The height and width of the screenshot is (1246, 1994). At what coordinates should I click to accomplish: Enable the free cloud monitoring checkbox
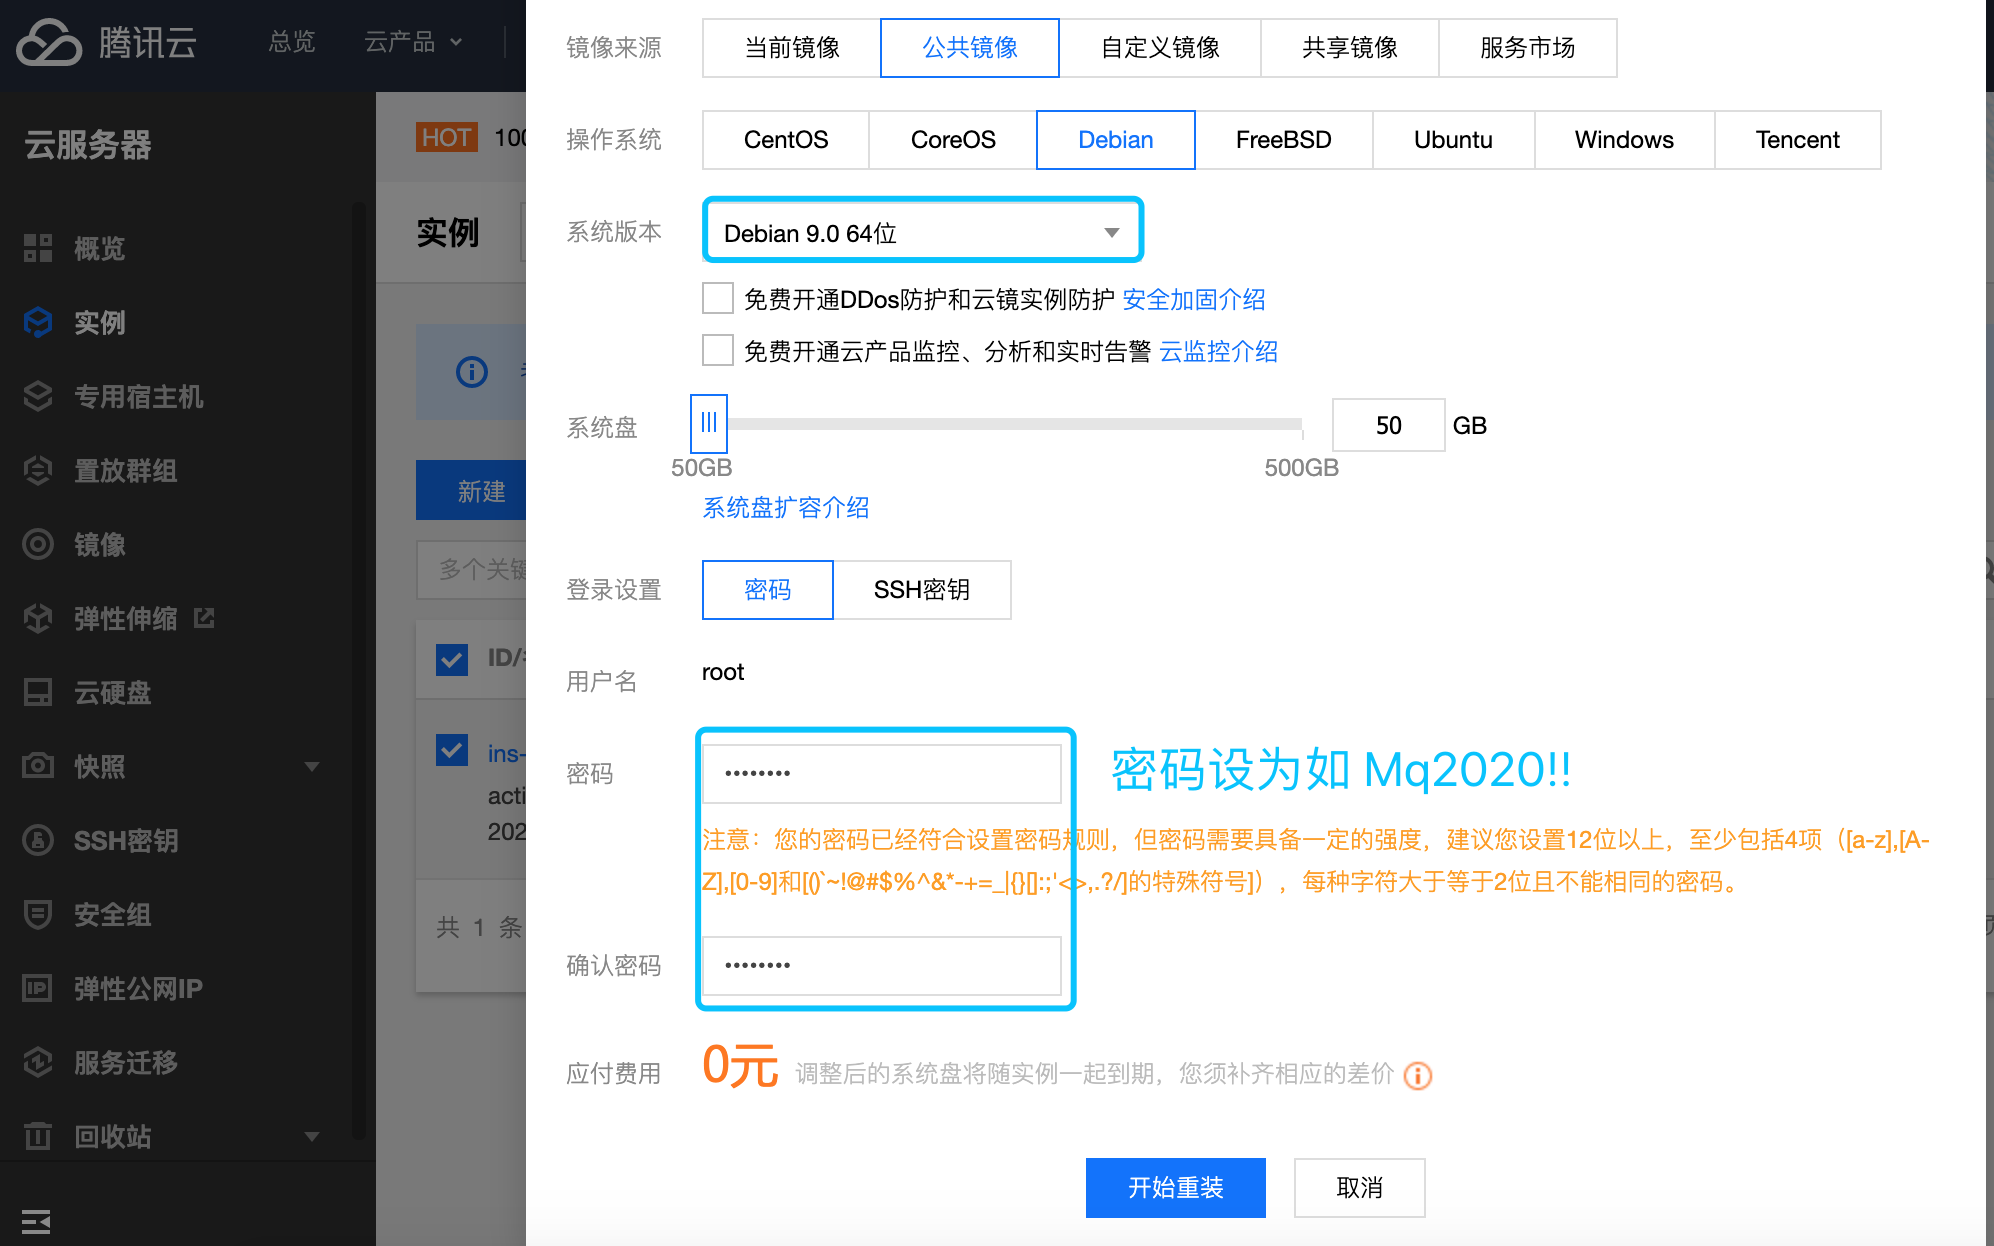pyautogui.click(x=718, y=350)
